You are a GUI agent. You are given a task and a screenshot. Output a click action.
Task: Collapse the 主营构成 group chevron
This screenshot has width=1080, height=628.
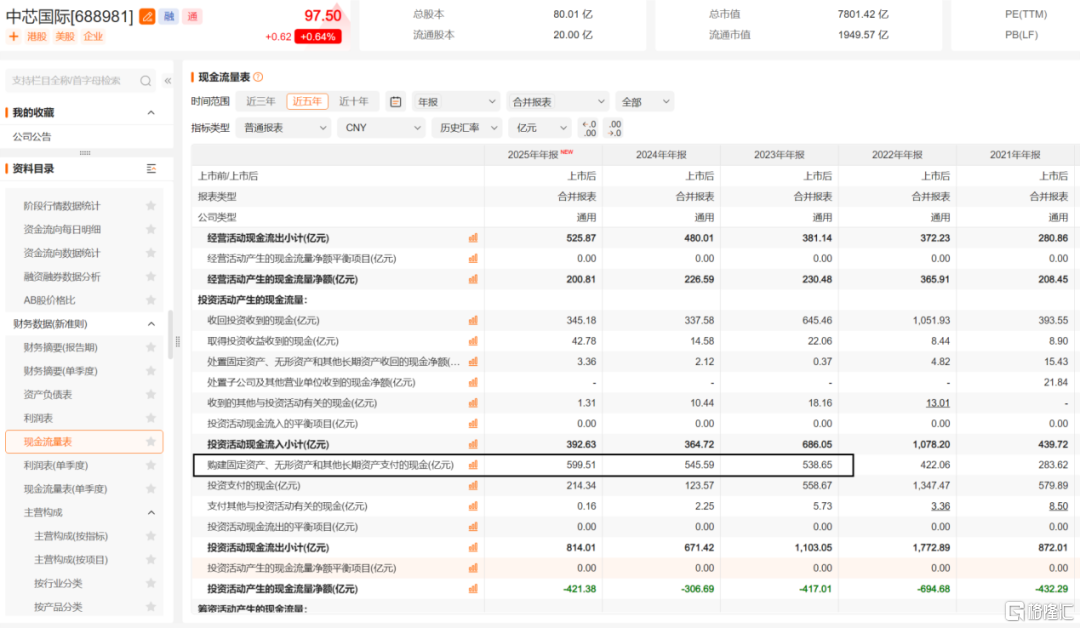tap(151, 513)
